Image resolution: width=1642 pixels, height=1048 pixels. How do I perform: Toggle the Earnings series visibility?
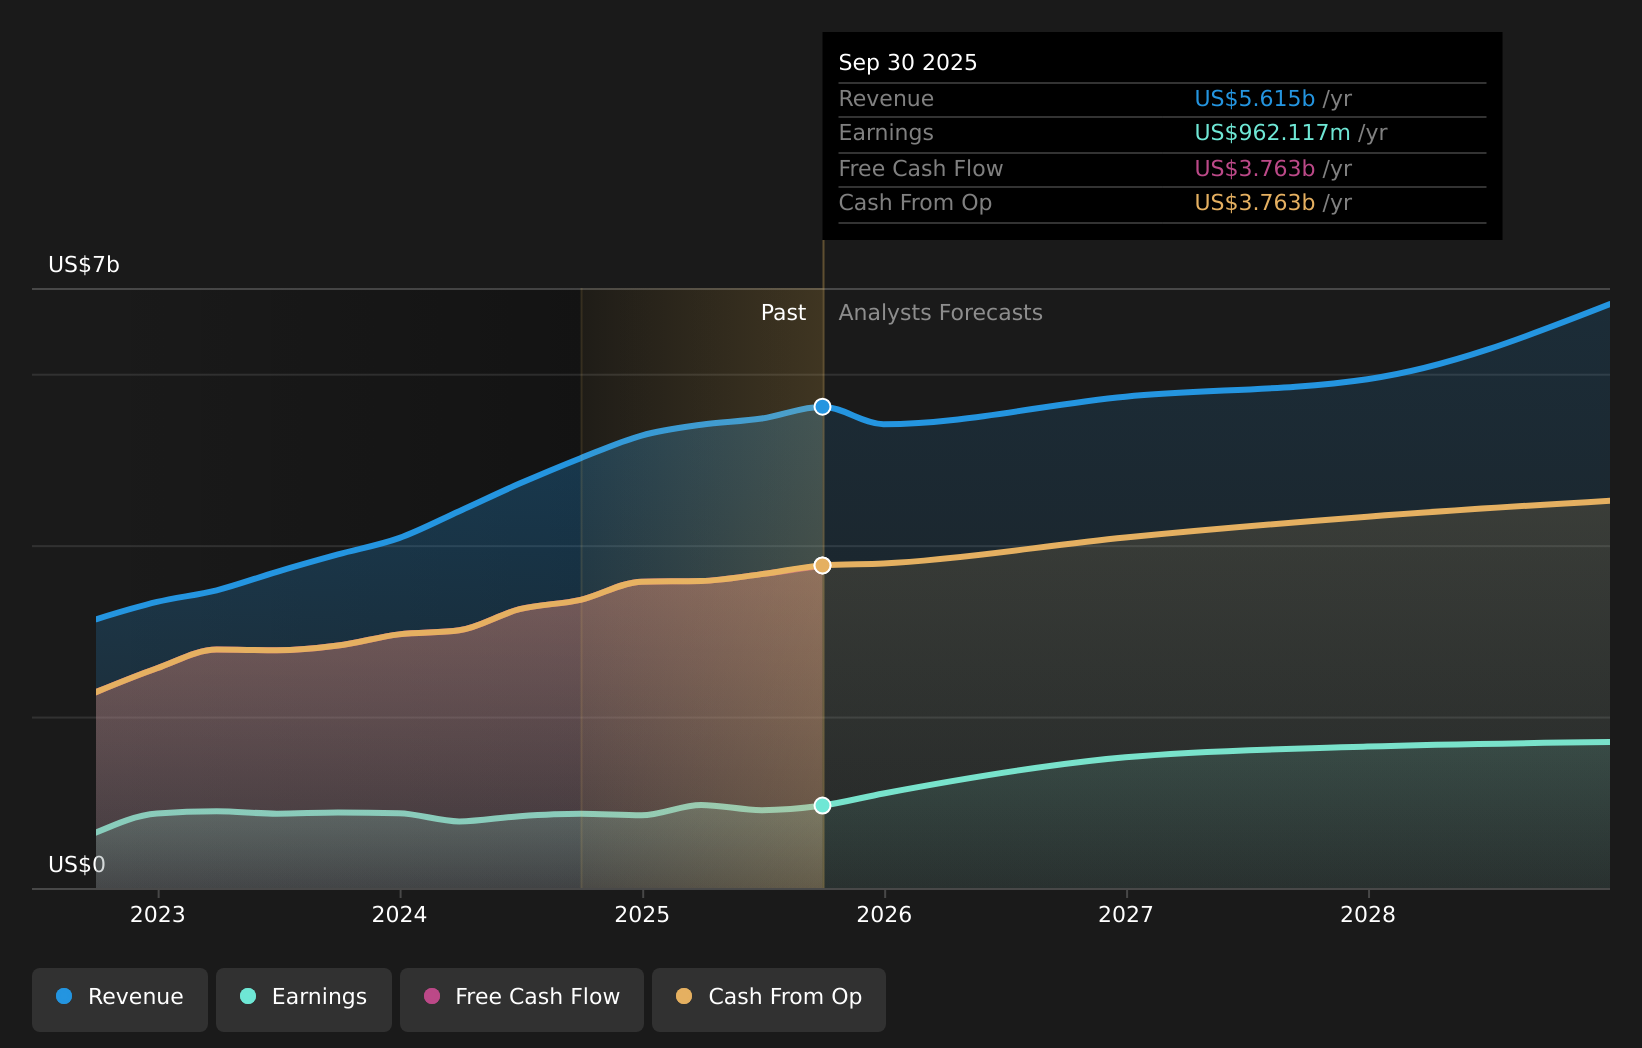coord(303,997)
